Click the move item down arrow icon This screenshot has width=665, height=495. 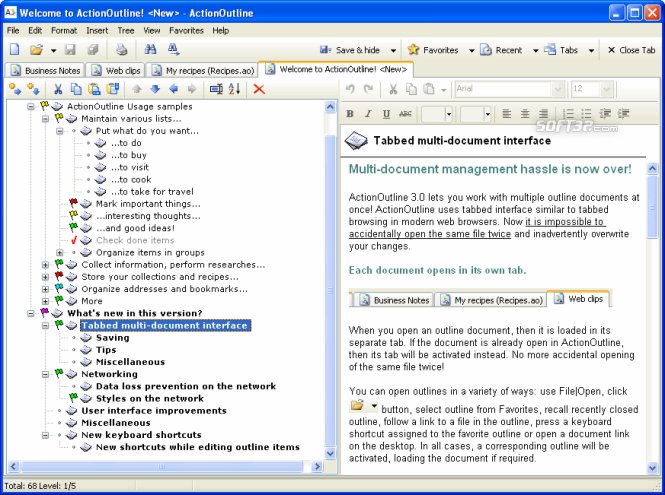click(157, 90)
